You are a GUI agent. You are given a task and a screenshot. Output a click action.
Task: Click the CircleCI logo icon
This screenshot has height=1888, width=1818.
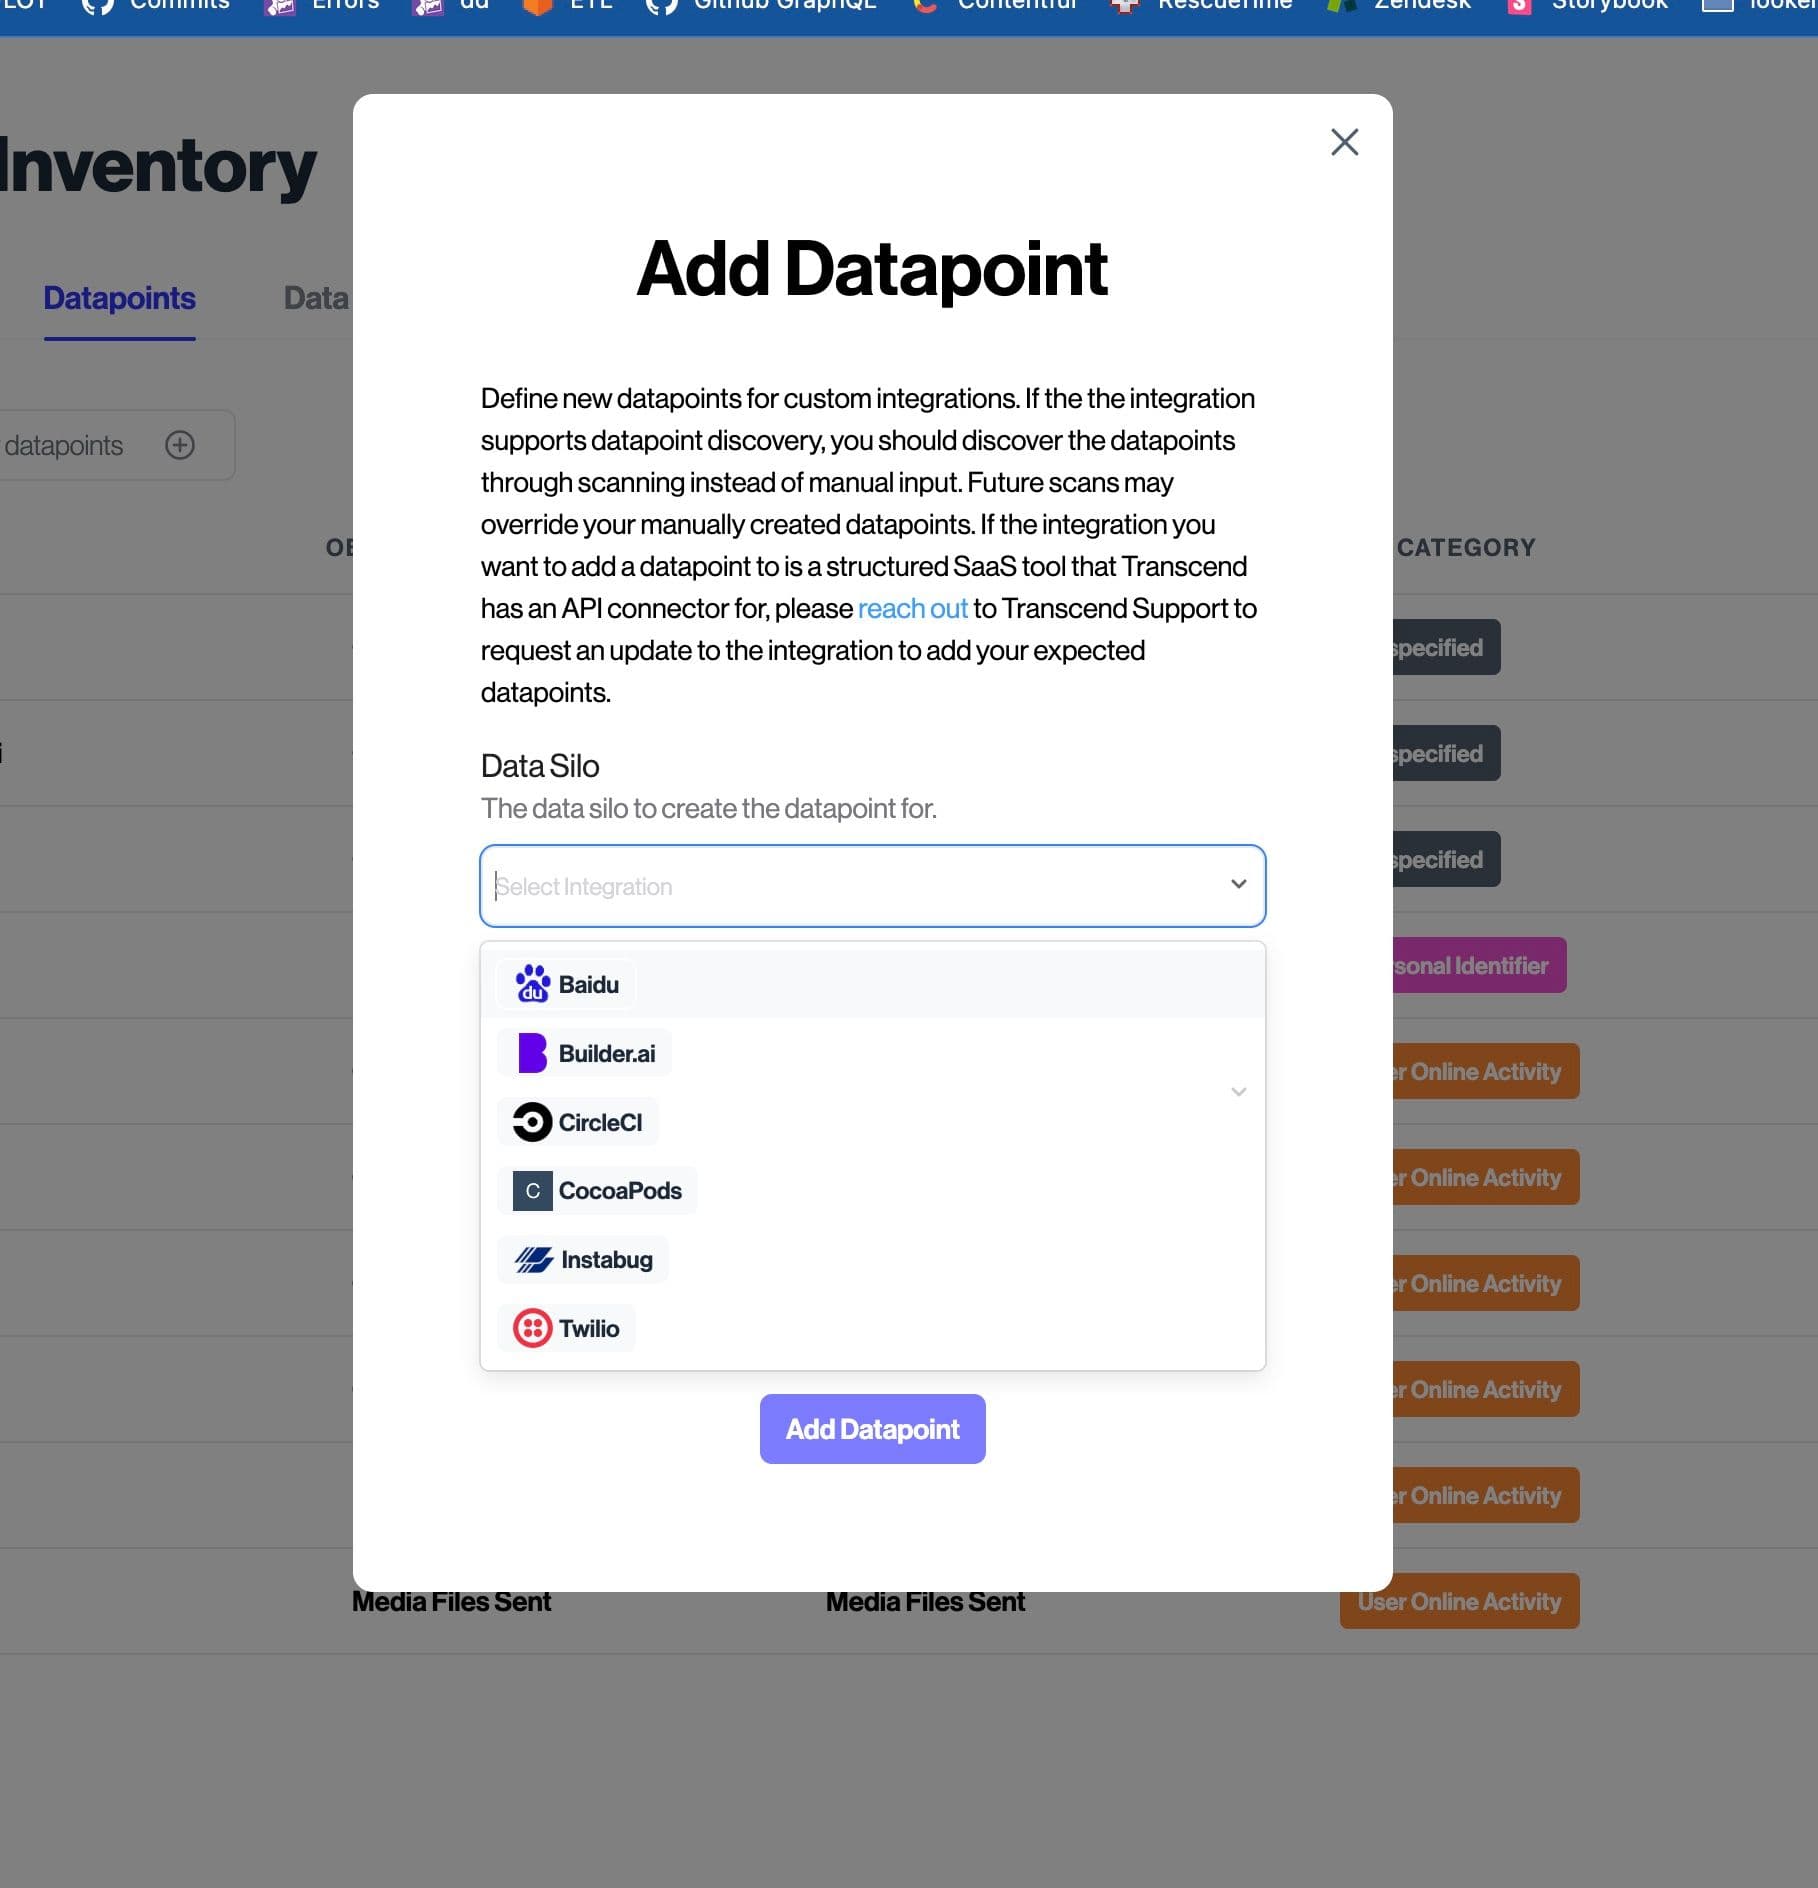(532, 1122)
